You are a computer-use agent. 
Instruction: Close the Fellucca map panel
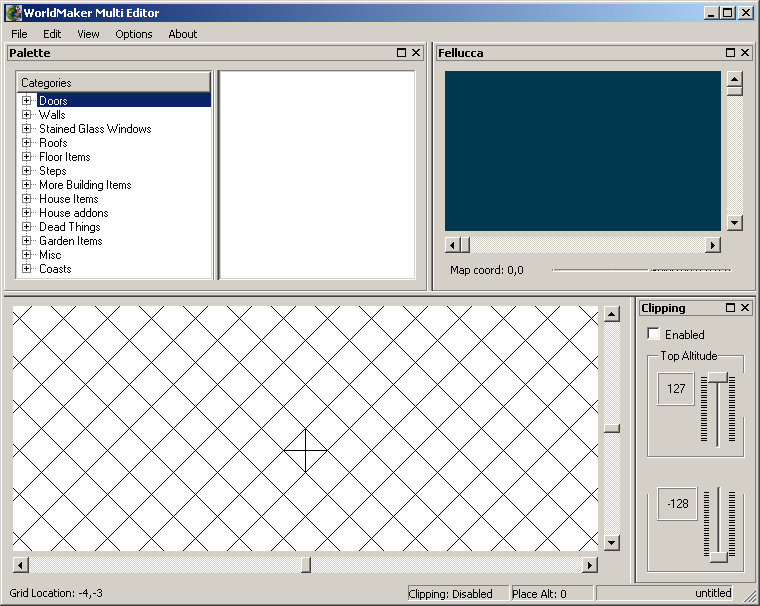coord(745,53)
